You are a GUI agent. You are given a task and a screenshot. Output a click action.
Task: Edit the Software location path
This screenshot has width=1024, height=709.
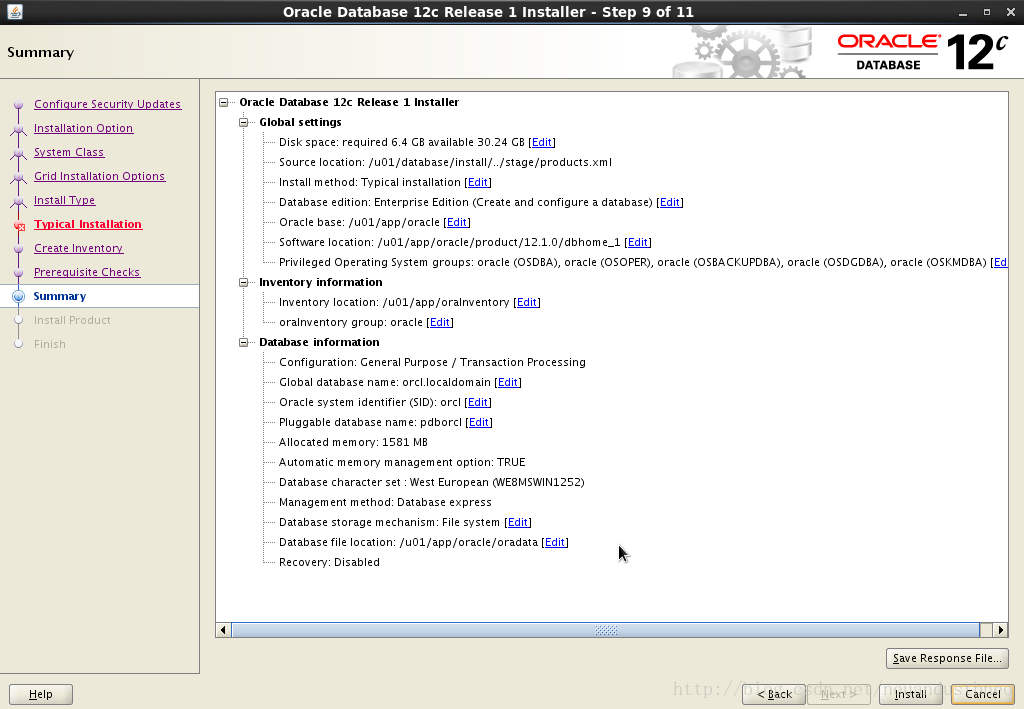tap(637, 242)
